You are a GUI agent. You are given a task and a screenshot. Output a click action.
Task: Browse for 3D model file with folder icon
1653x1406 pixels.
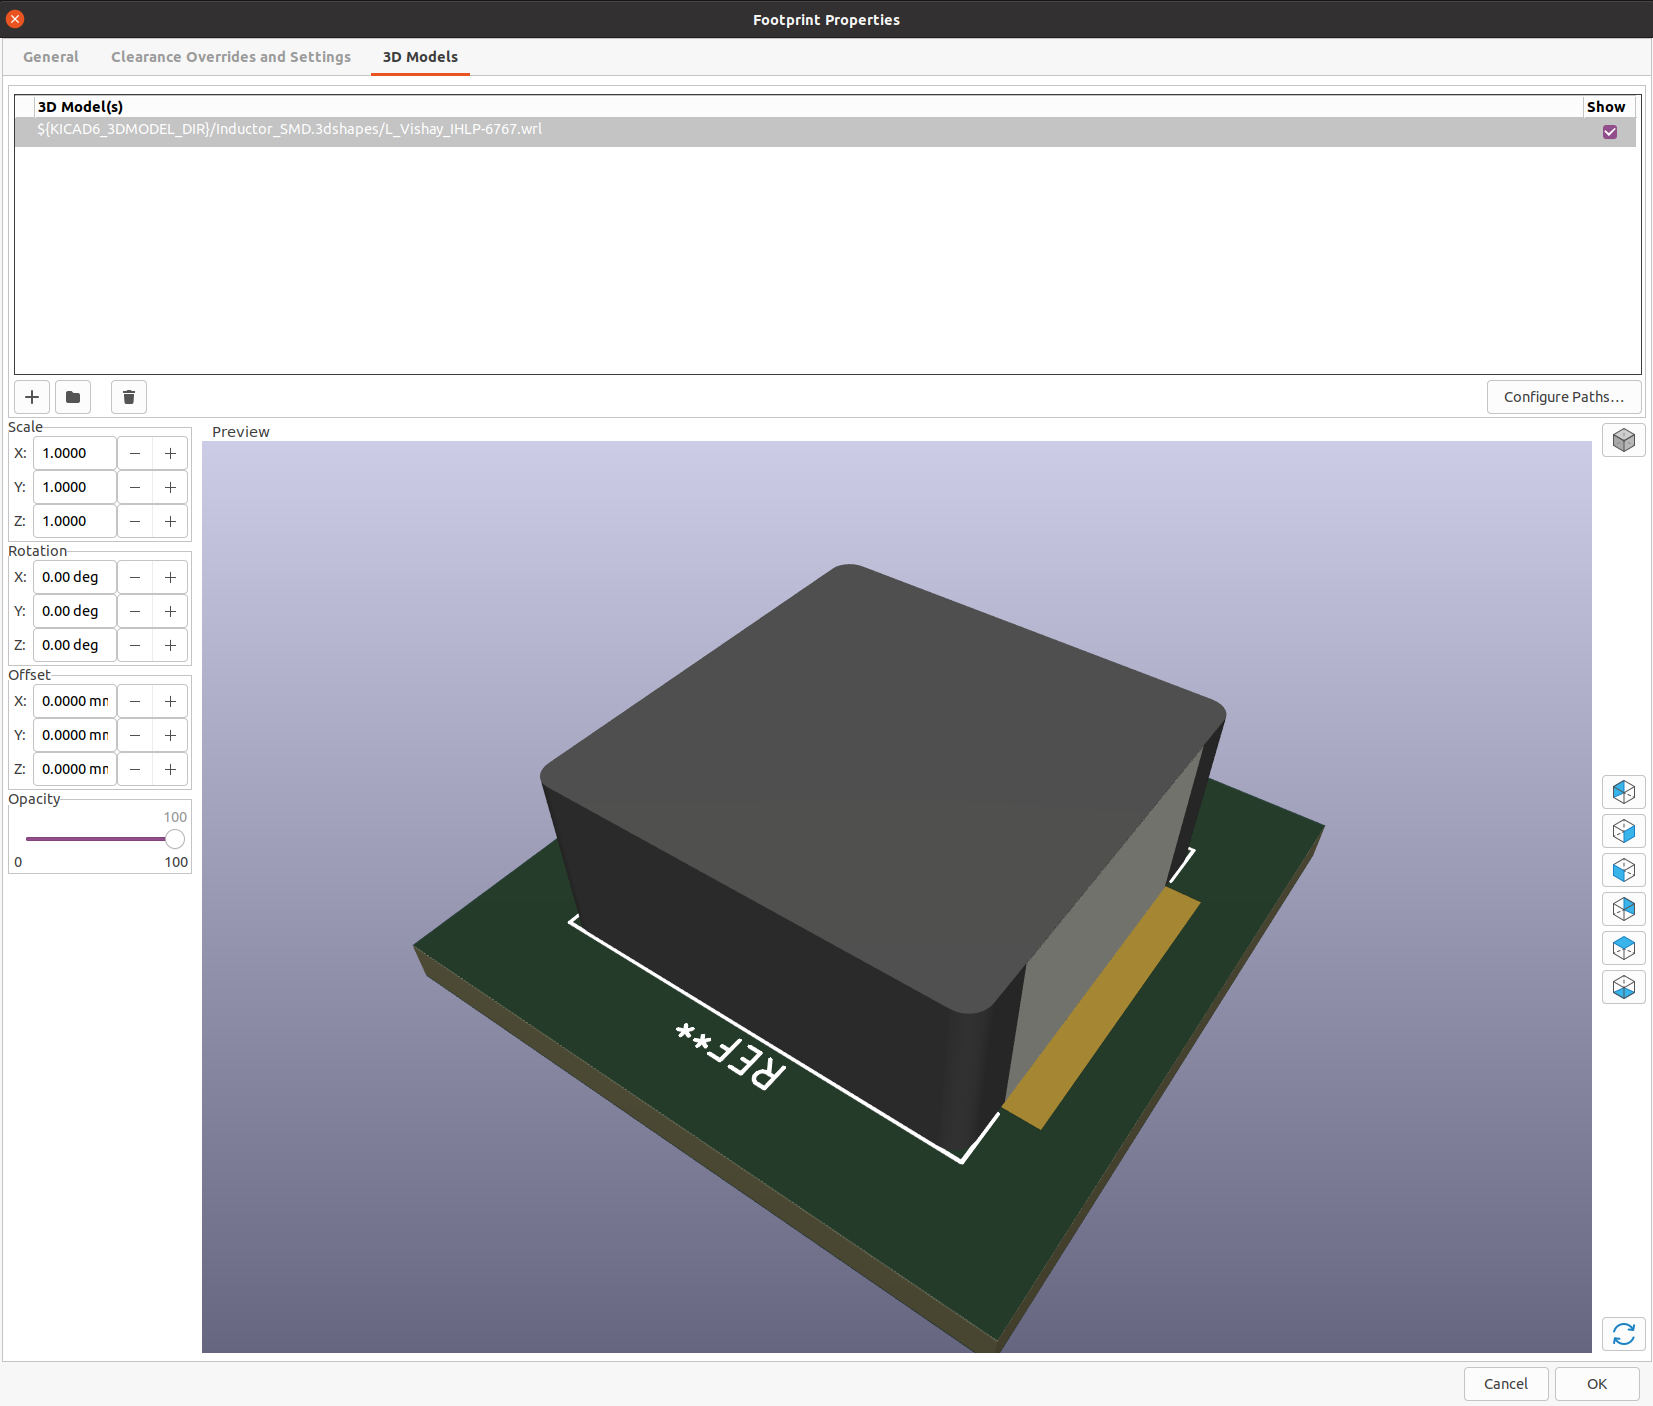(x=73, y=397)
